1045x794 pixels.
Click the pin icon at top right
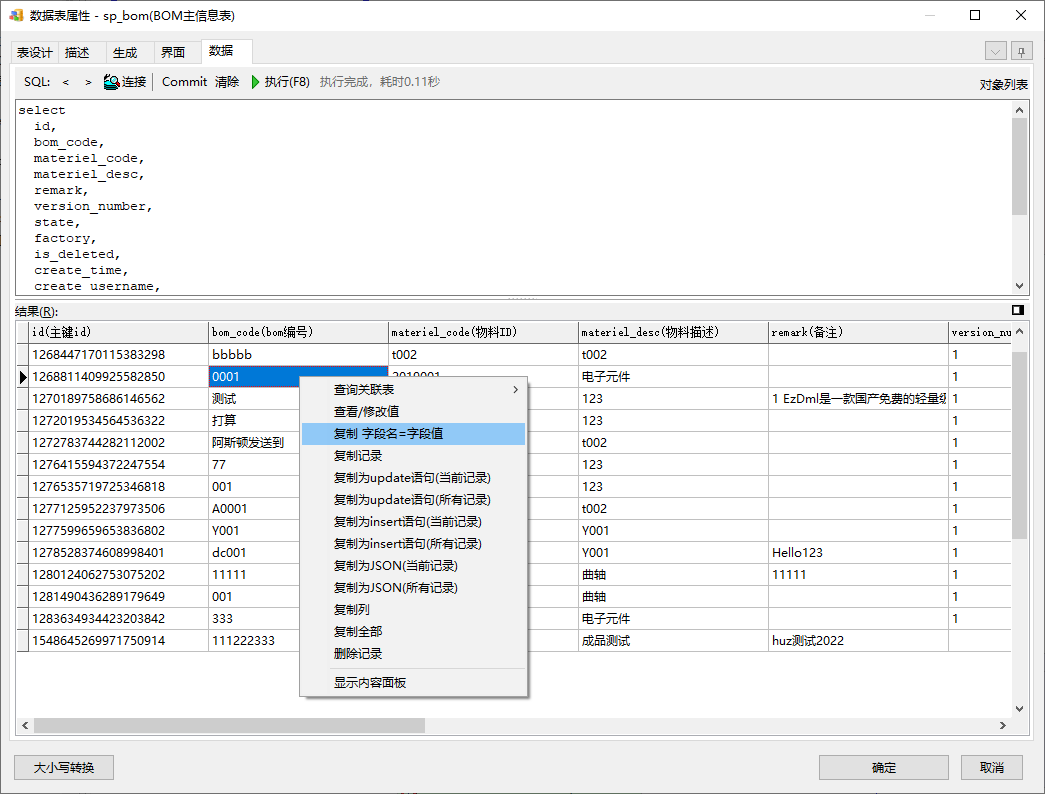point(1021,51)
